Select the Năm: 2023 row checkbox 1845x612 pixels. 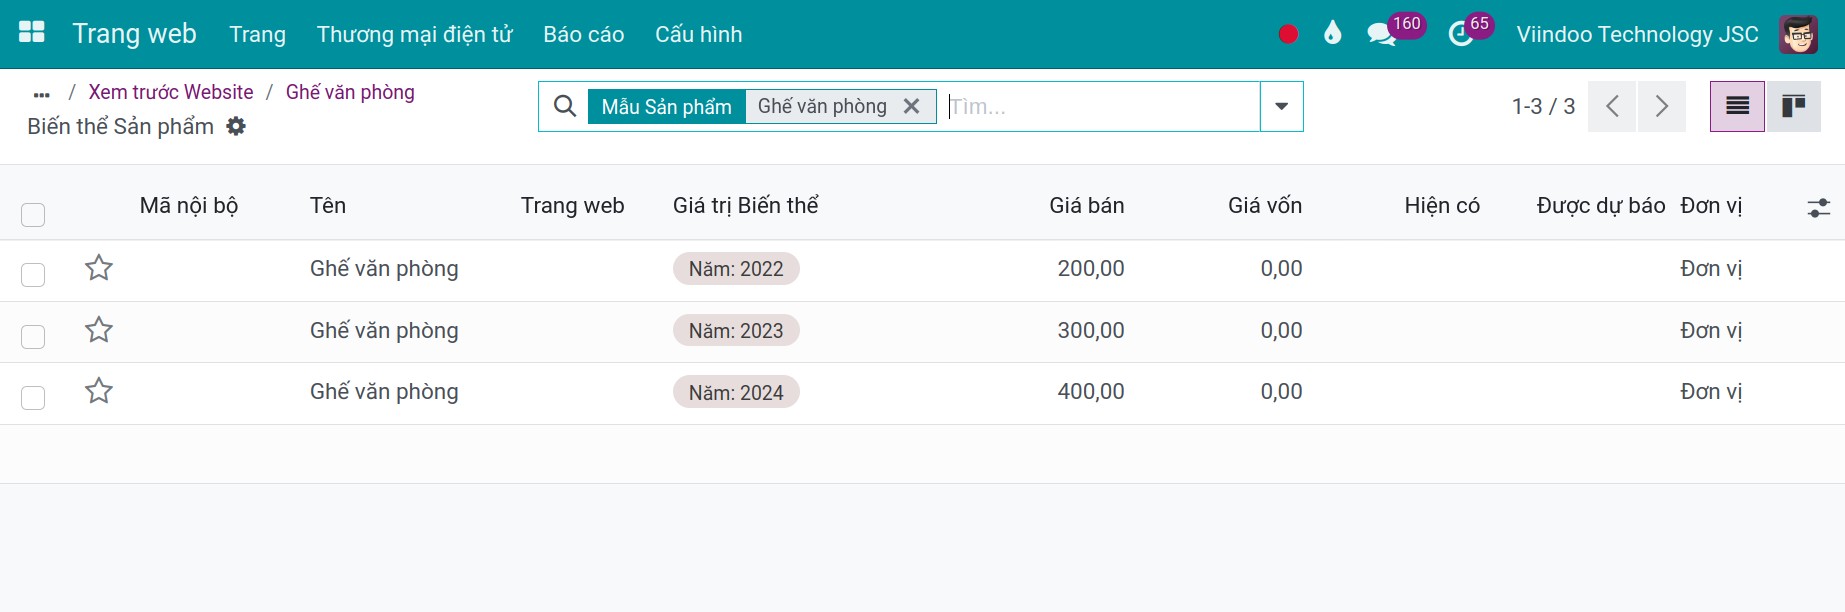pos(33,337)
